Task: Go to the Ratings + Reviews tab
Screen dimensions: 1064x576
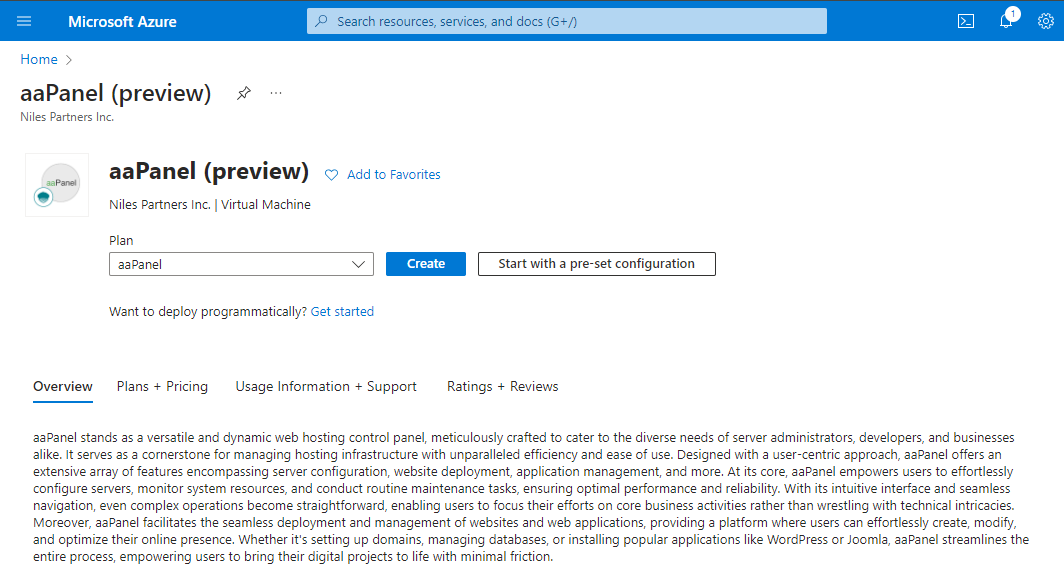Action: coord(502,386)
